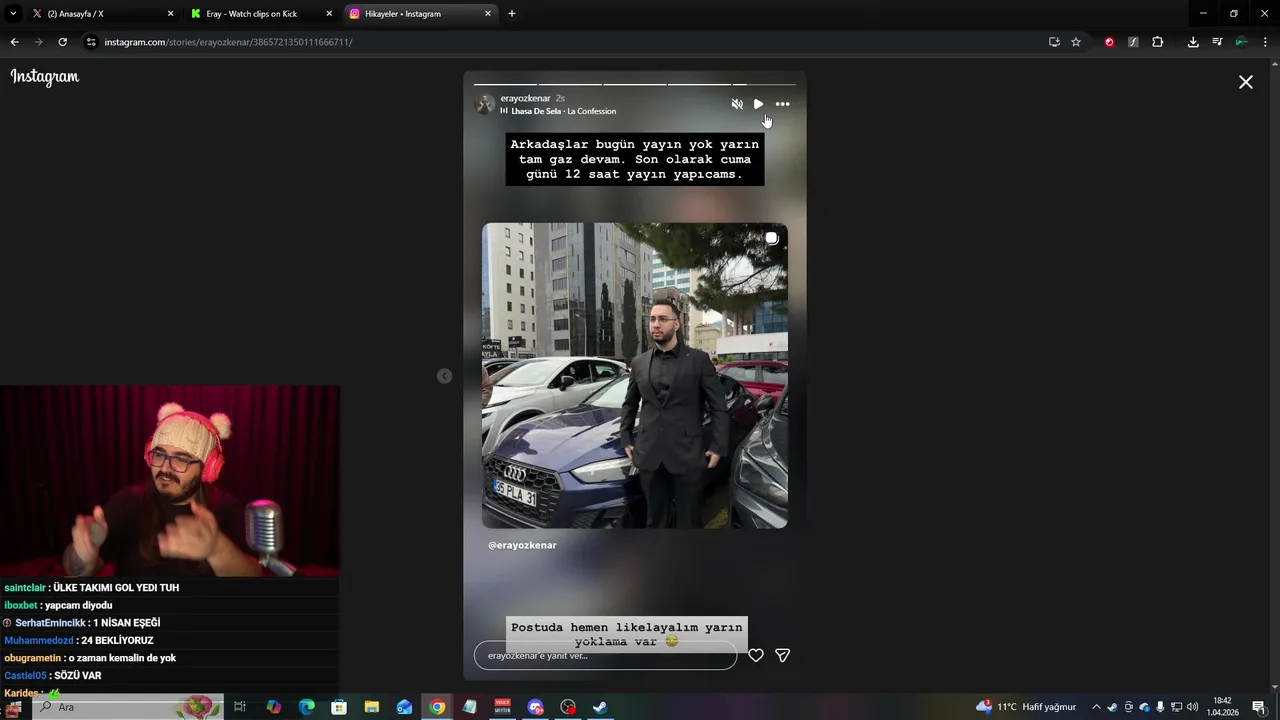1280x720 pixels.
Task: Open the tab search dropdown
Action: pyautogui.click(x=13, y=14)
